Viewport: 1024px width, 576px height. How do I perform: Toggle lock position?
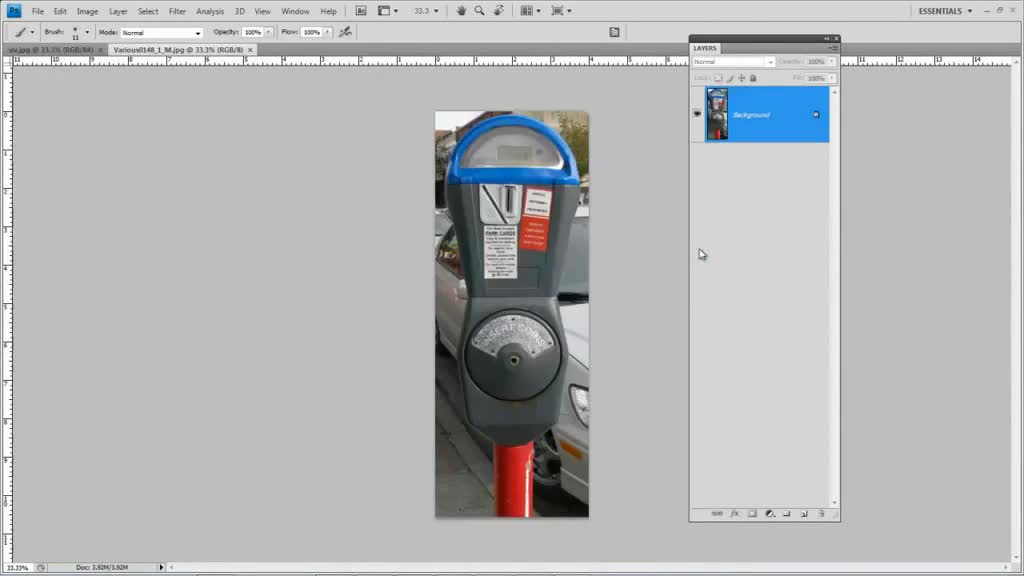pyautogui.click(x=741, y=78)
